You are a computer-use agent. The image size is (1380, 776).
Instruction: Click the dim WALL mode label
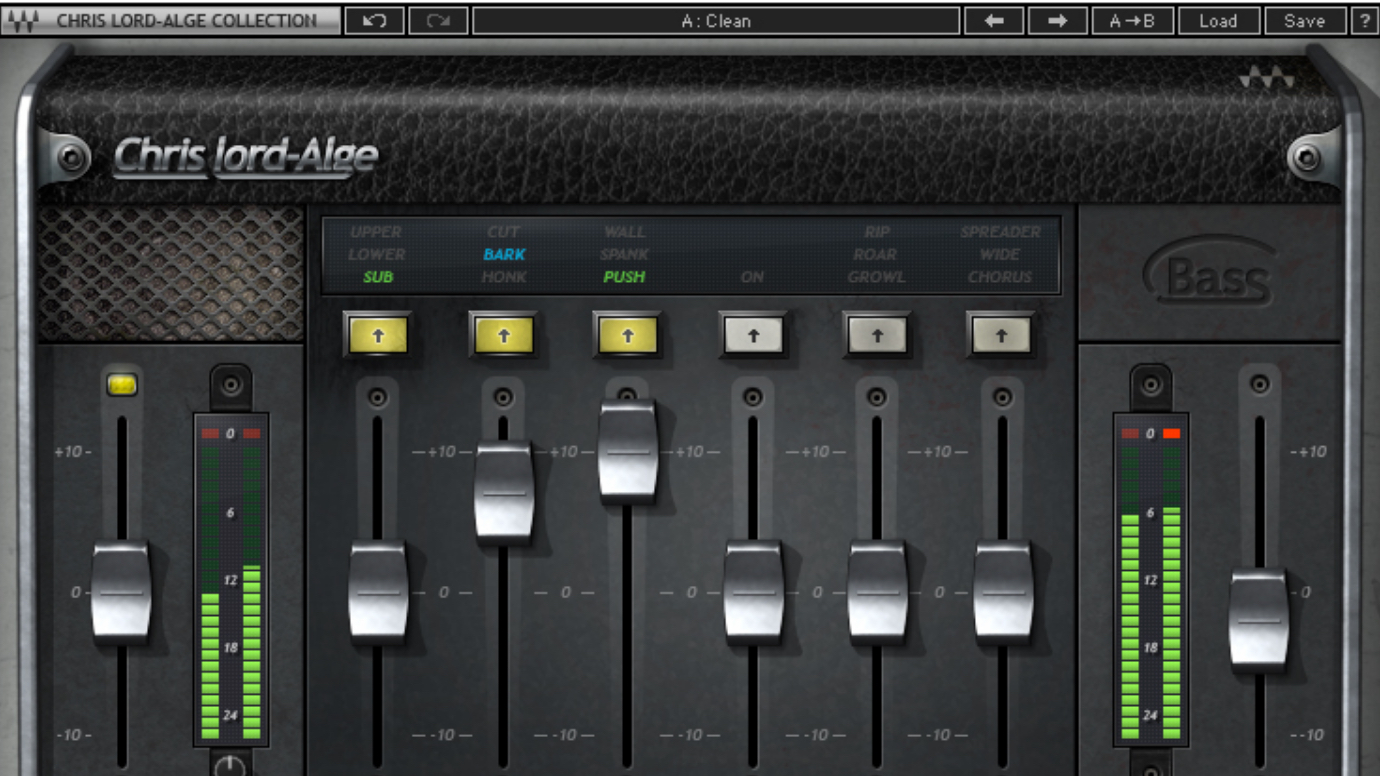click(624, 232)
